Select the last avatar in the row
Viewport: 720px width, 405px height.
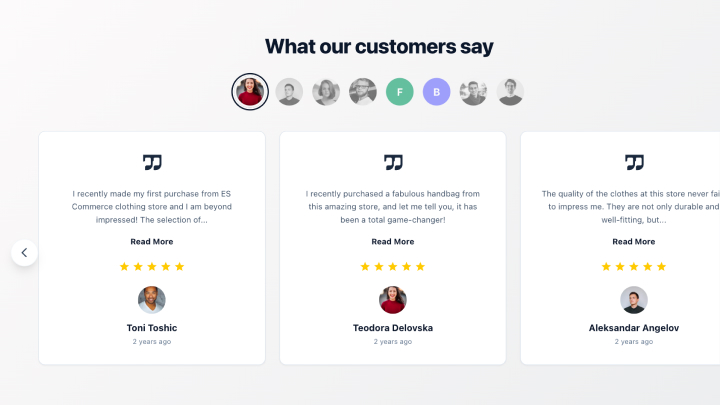point(510,92)
